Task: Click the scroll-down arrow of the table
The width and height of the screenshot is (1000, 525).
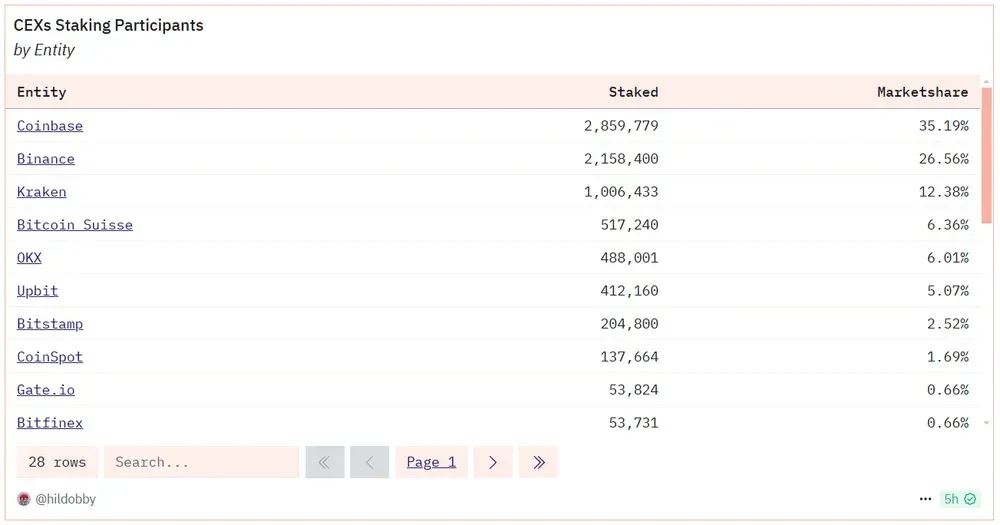Action: pyautogui.click(x=987, y=423)
